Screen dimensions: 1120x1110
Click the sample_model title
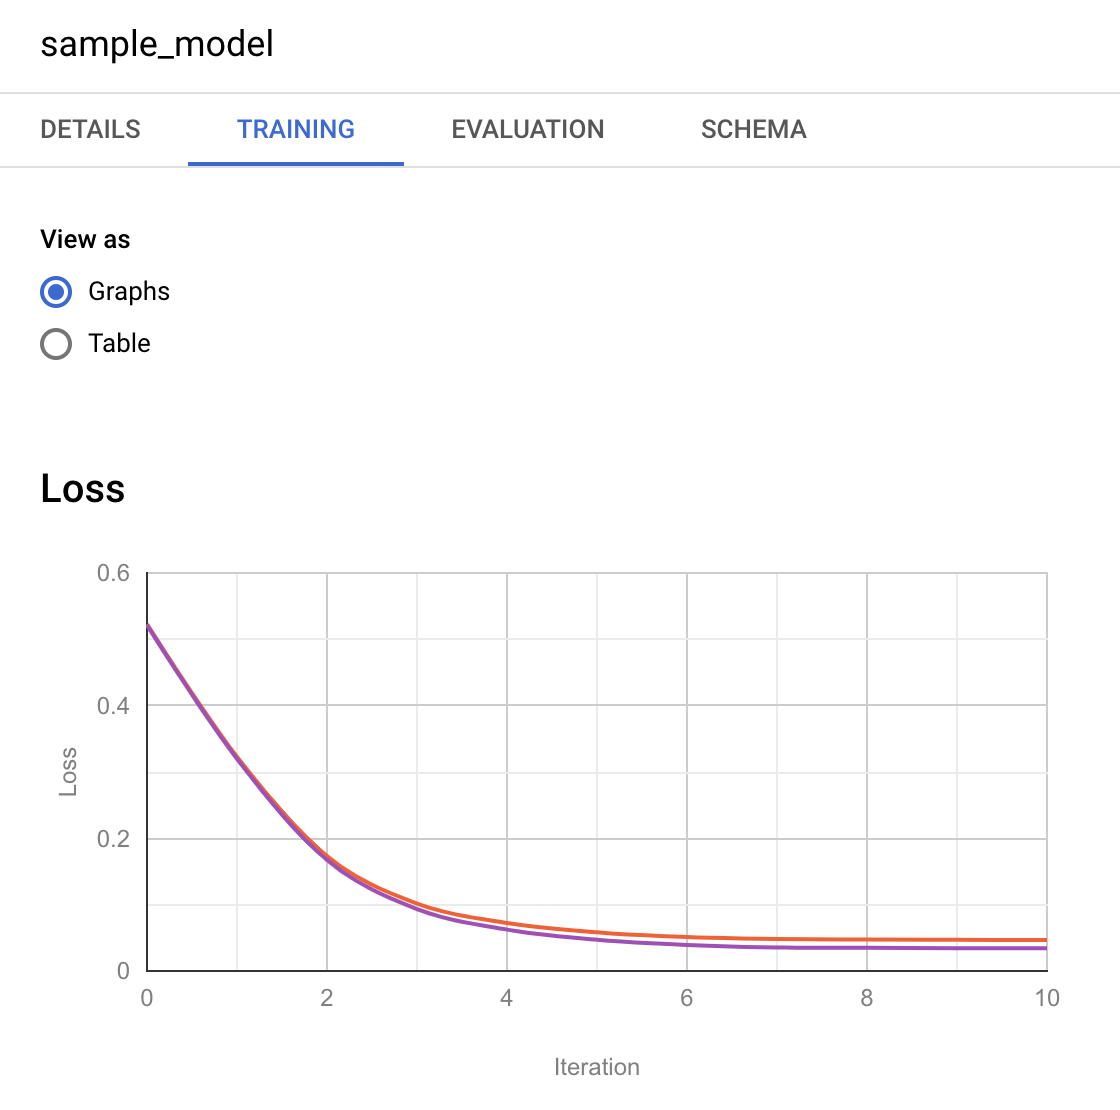tap(157, 44)
